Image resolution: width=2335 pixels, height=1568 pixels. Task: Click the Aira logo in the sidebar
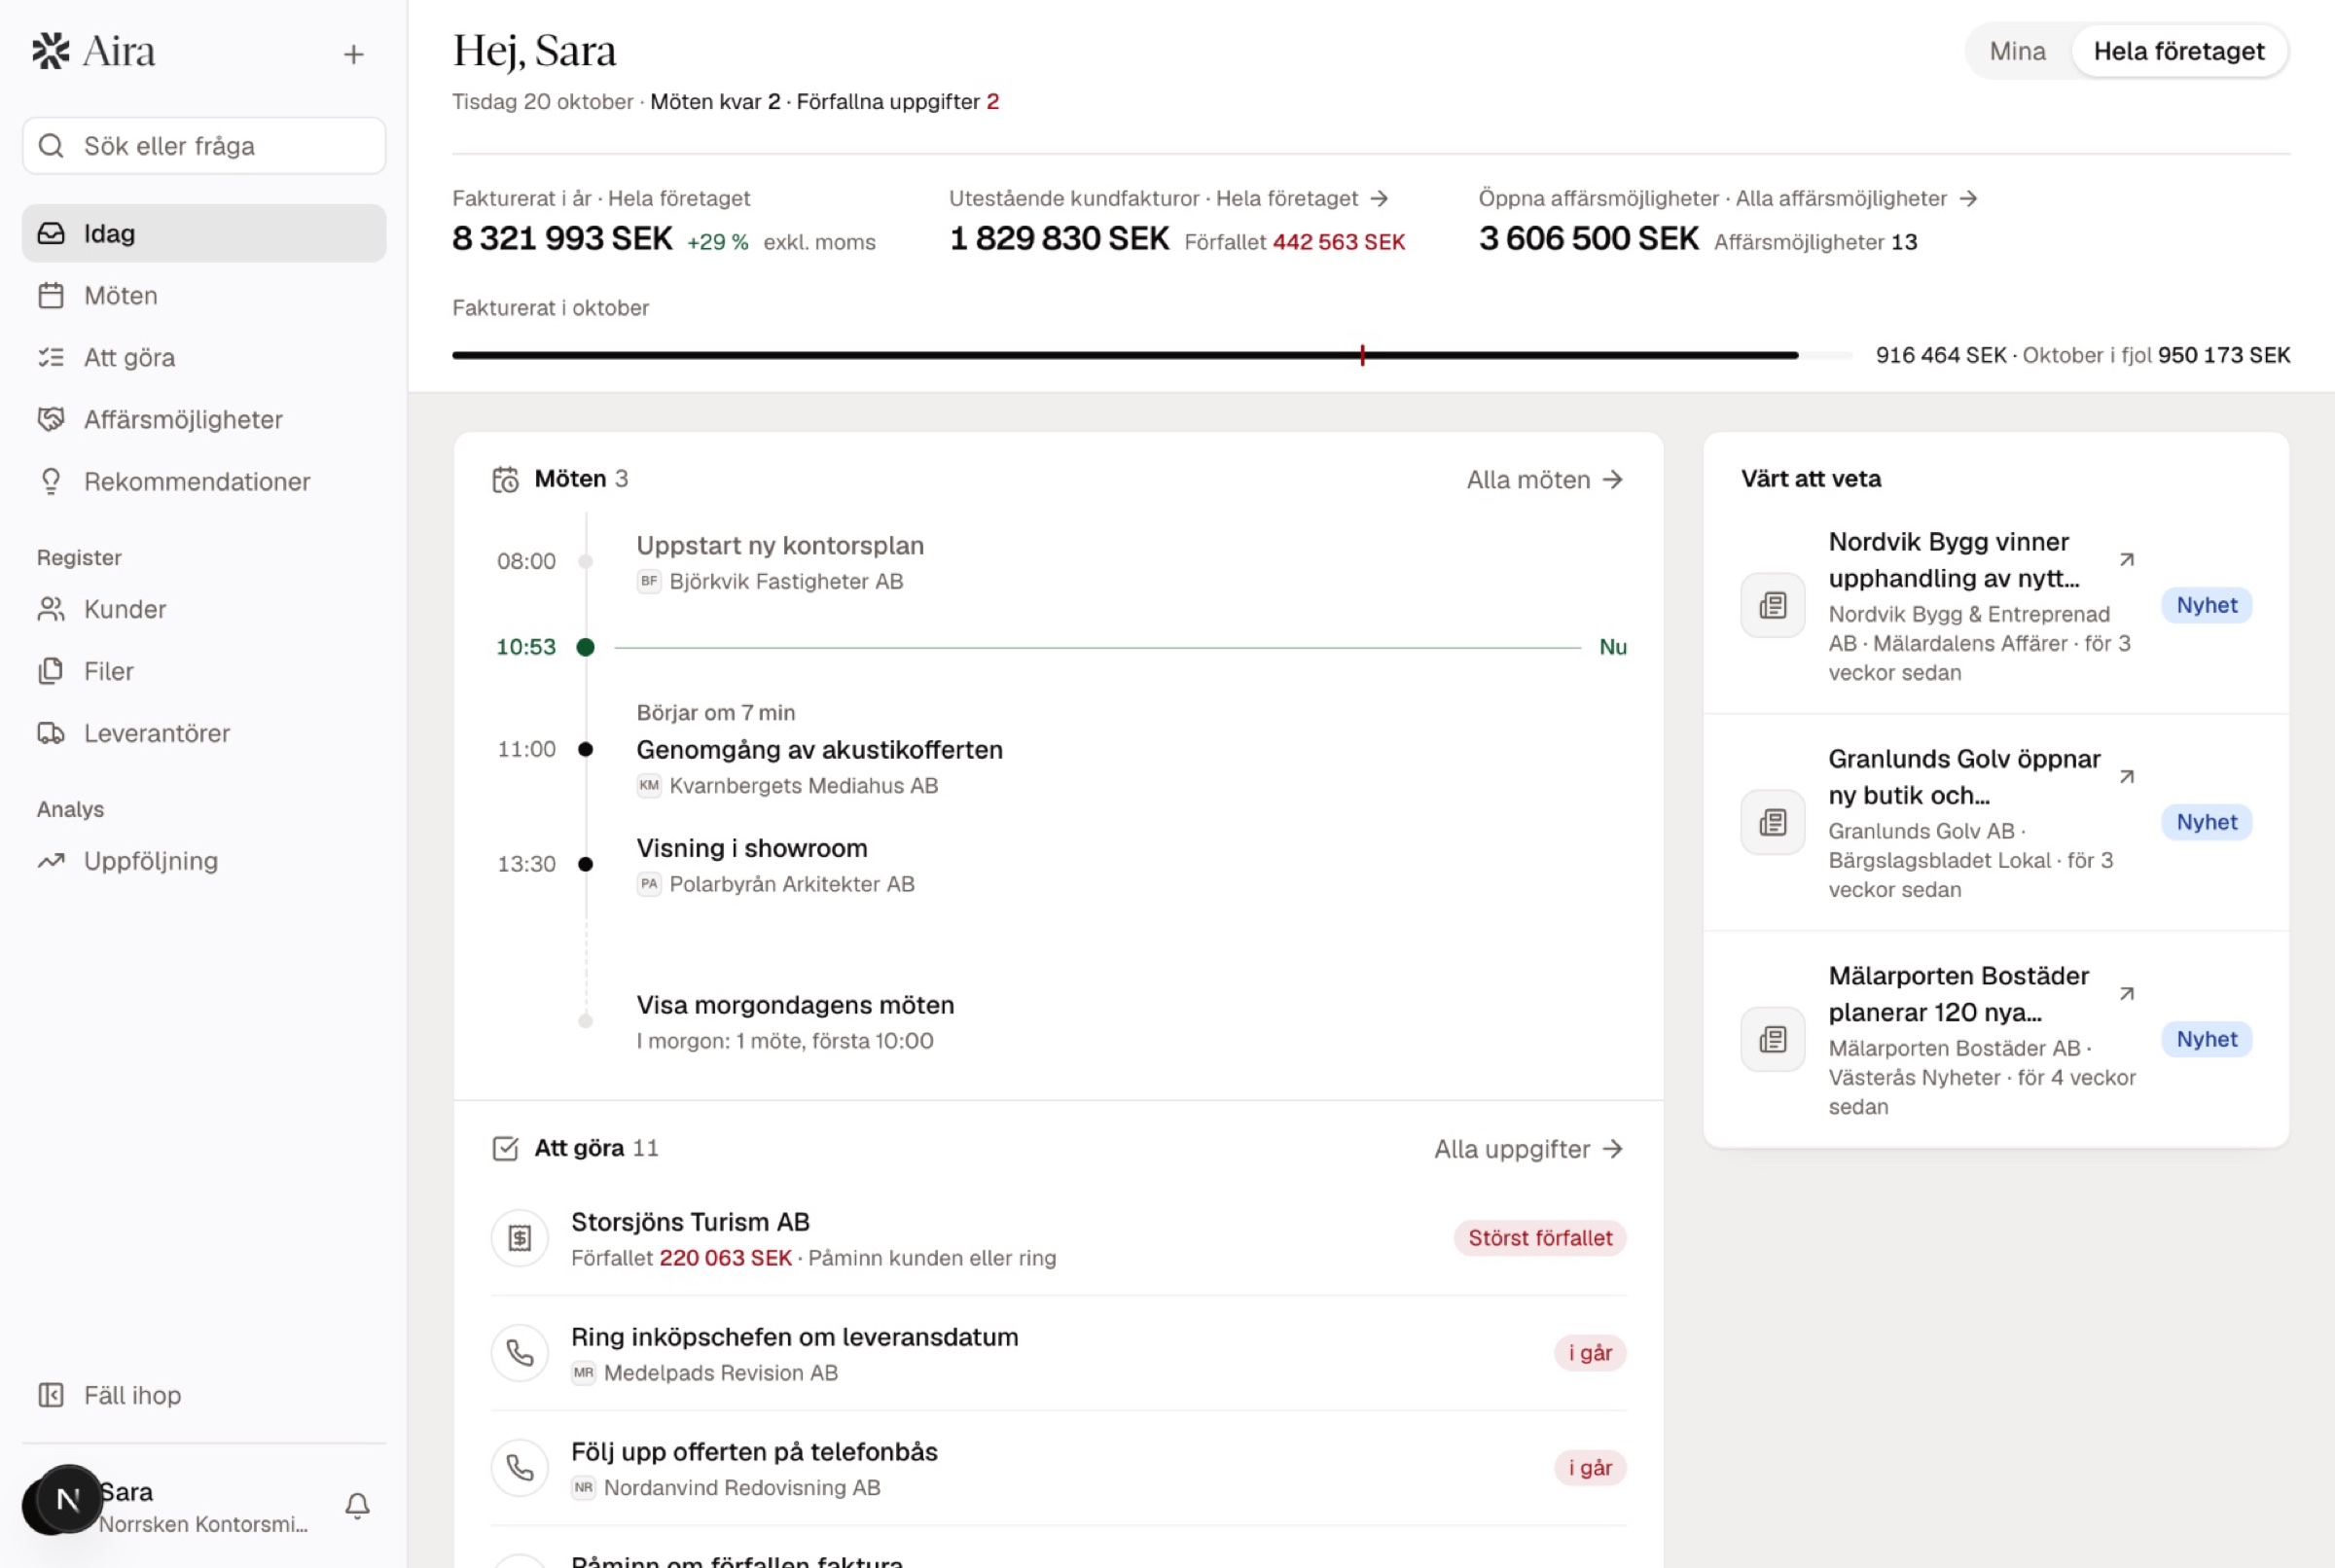pyautogui.click(x=93, y=51)
